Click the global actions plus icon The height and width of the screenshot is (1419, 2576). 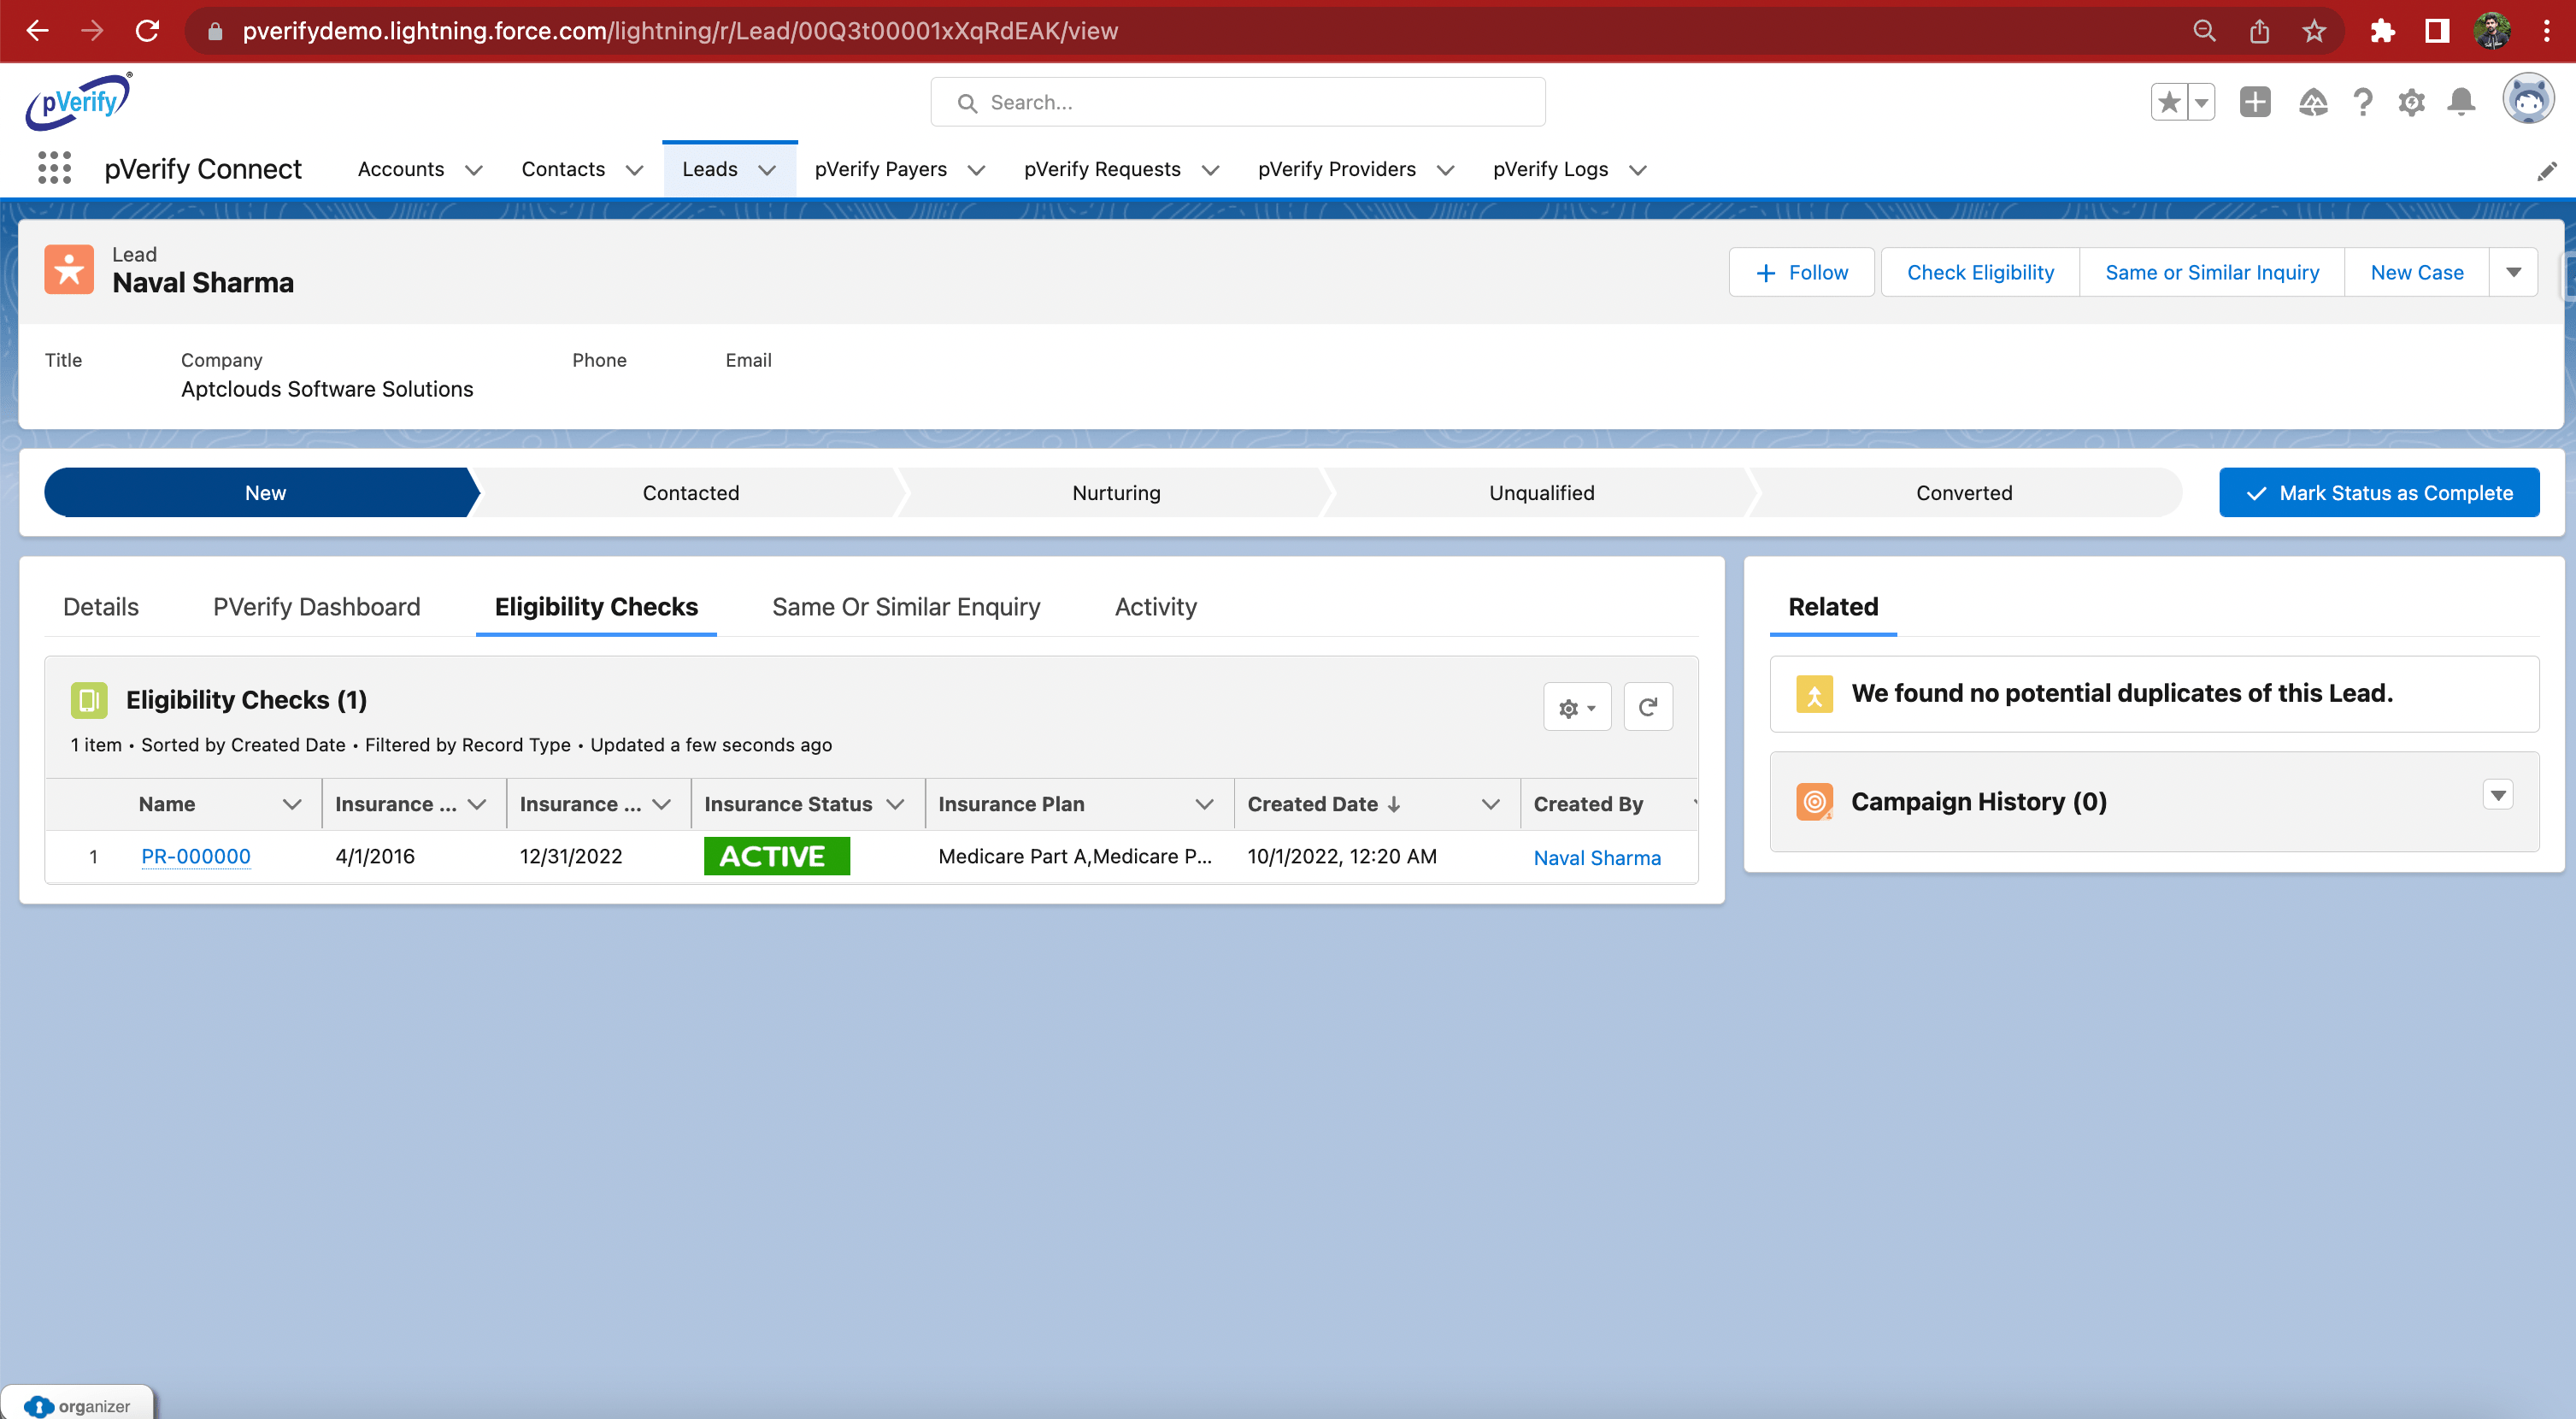point(2254,102)
